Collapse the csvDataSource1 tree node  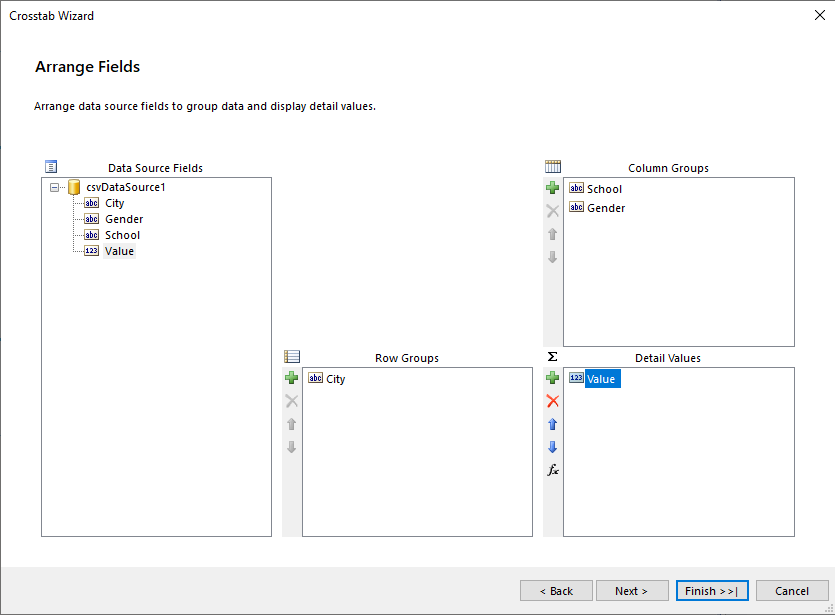pos(52,186)
